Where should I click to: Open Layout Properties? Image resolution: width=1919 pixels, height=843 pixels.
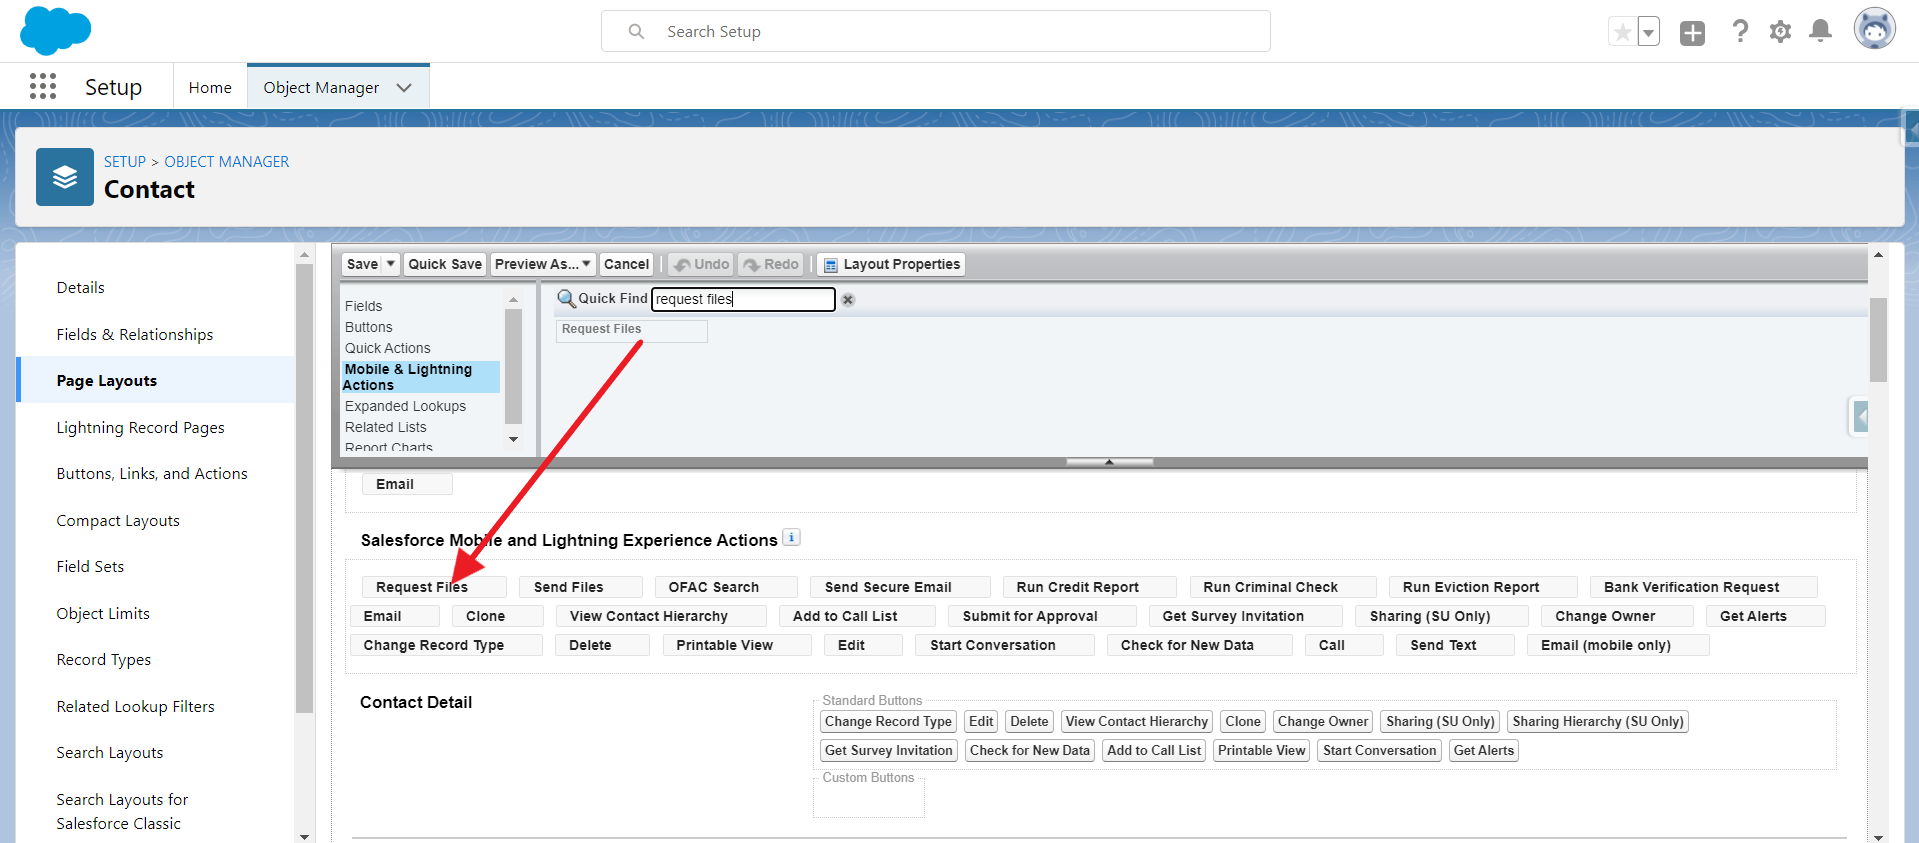click(891, 264)
